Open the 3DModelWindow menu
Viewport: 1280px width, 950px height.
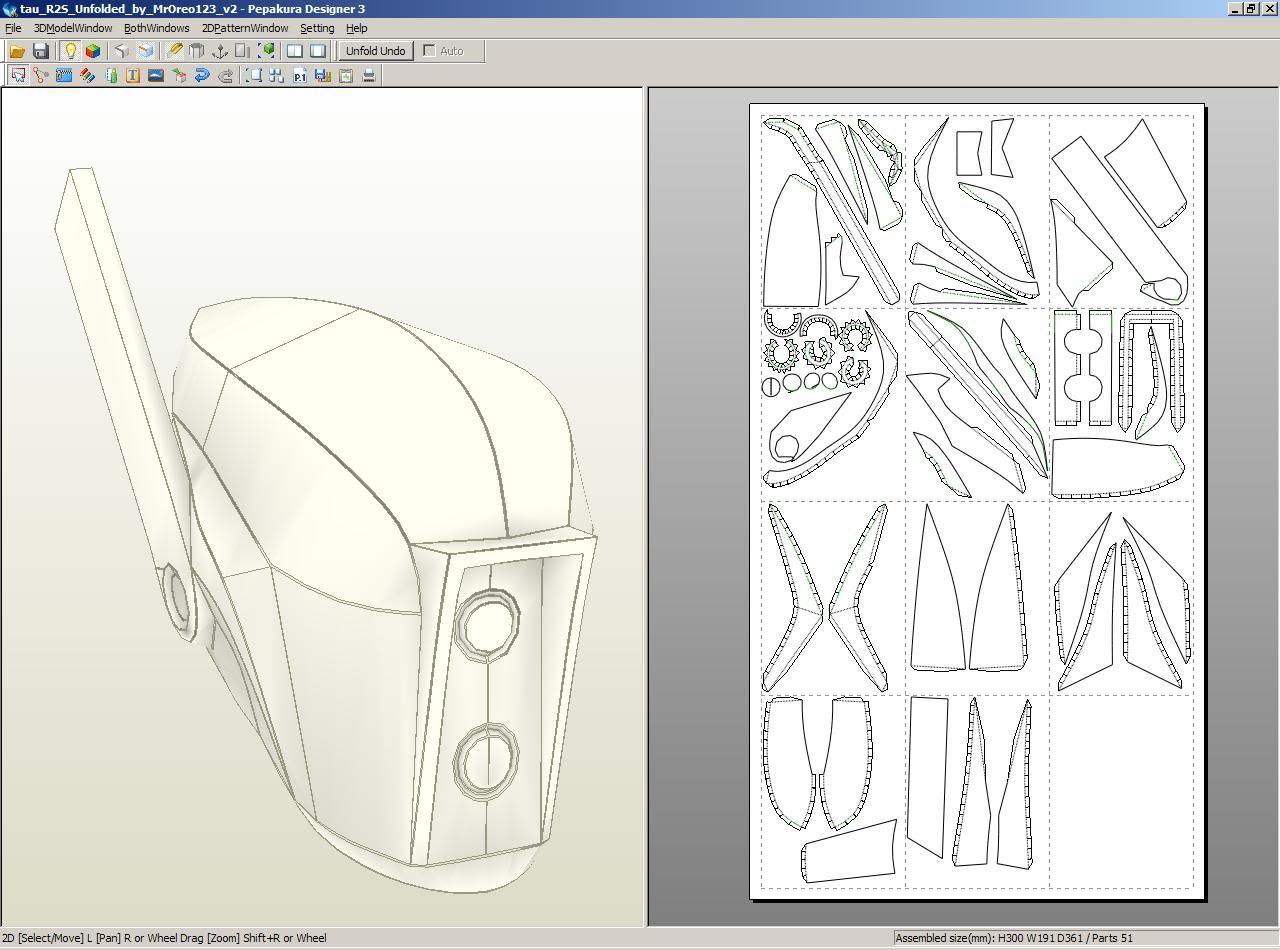click(73, 28)
